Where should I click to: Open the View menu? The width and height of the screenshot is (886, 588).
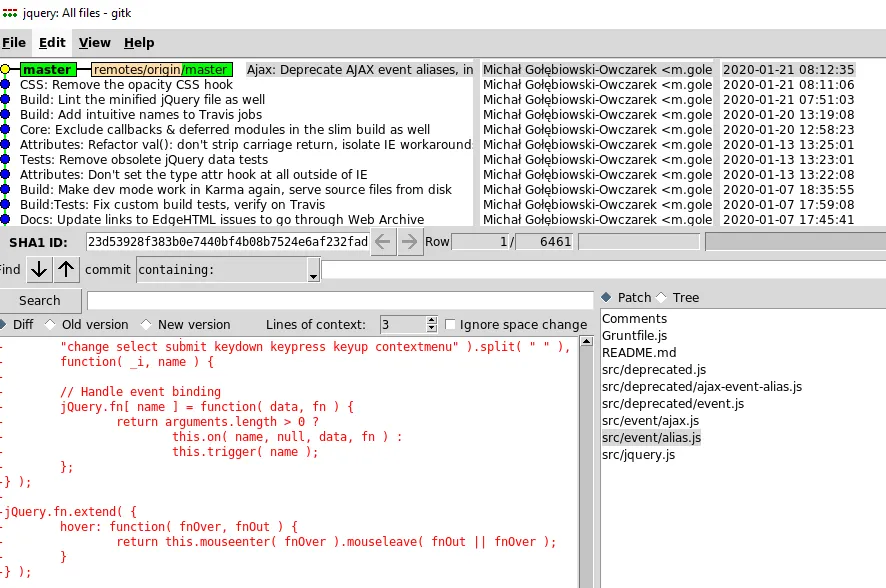click(x=94, y=43)
